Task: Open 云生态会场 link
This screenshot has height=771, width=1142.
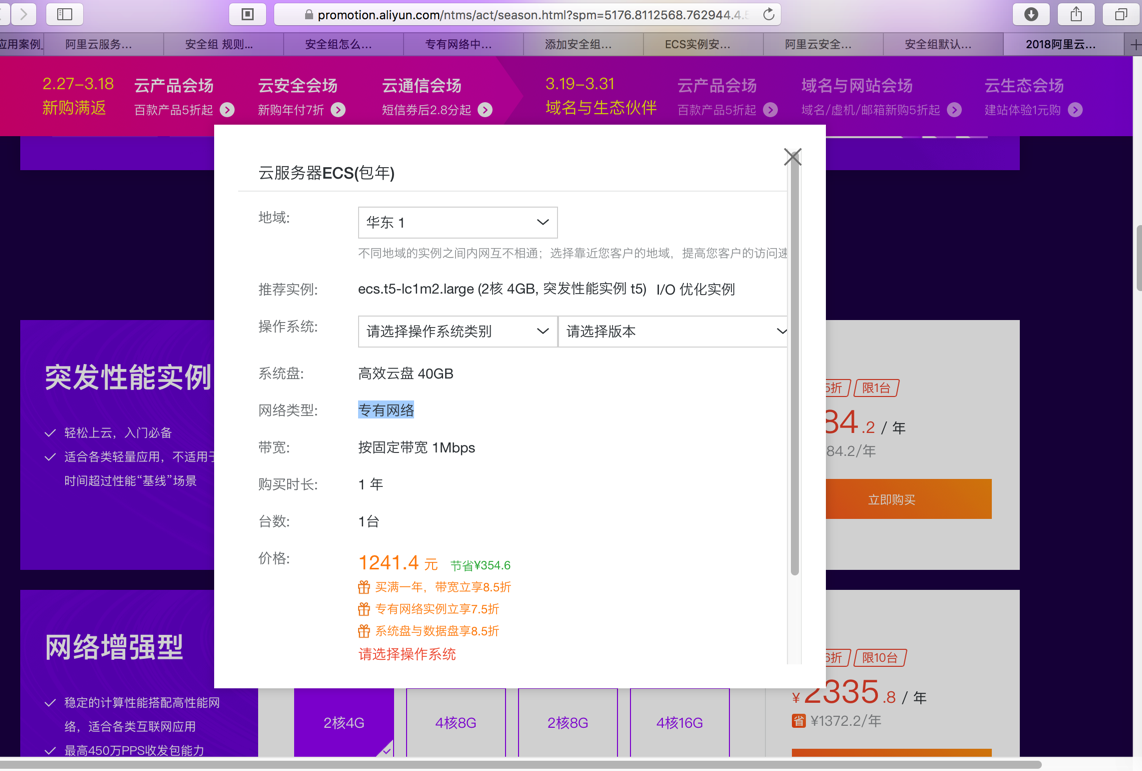Action: (1025, 86)
